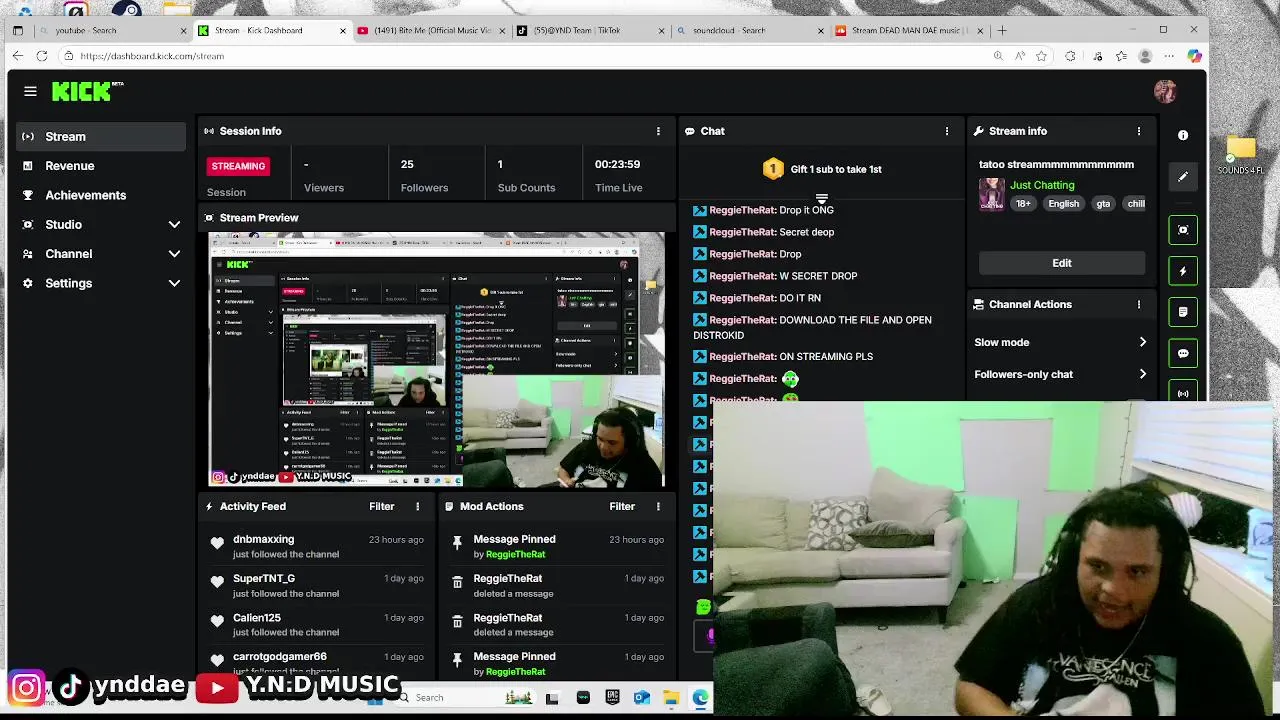Image resolution: width=1280 pixels, height=720 pixels.
Task: Click the green emote in ReggieTheRat's message
Action: click(x=790, y=379)
